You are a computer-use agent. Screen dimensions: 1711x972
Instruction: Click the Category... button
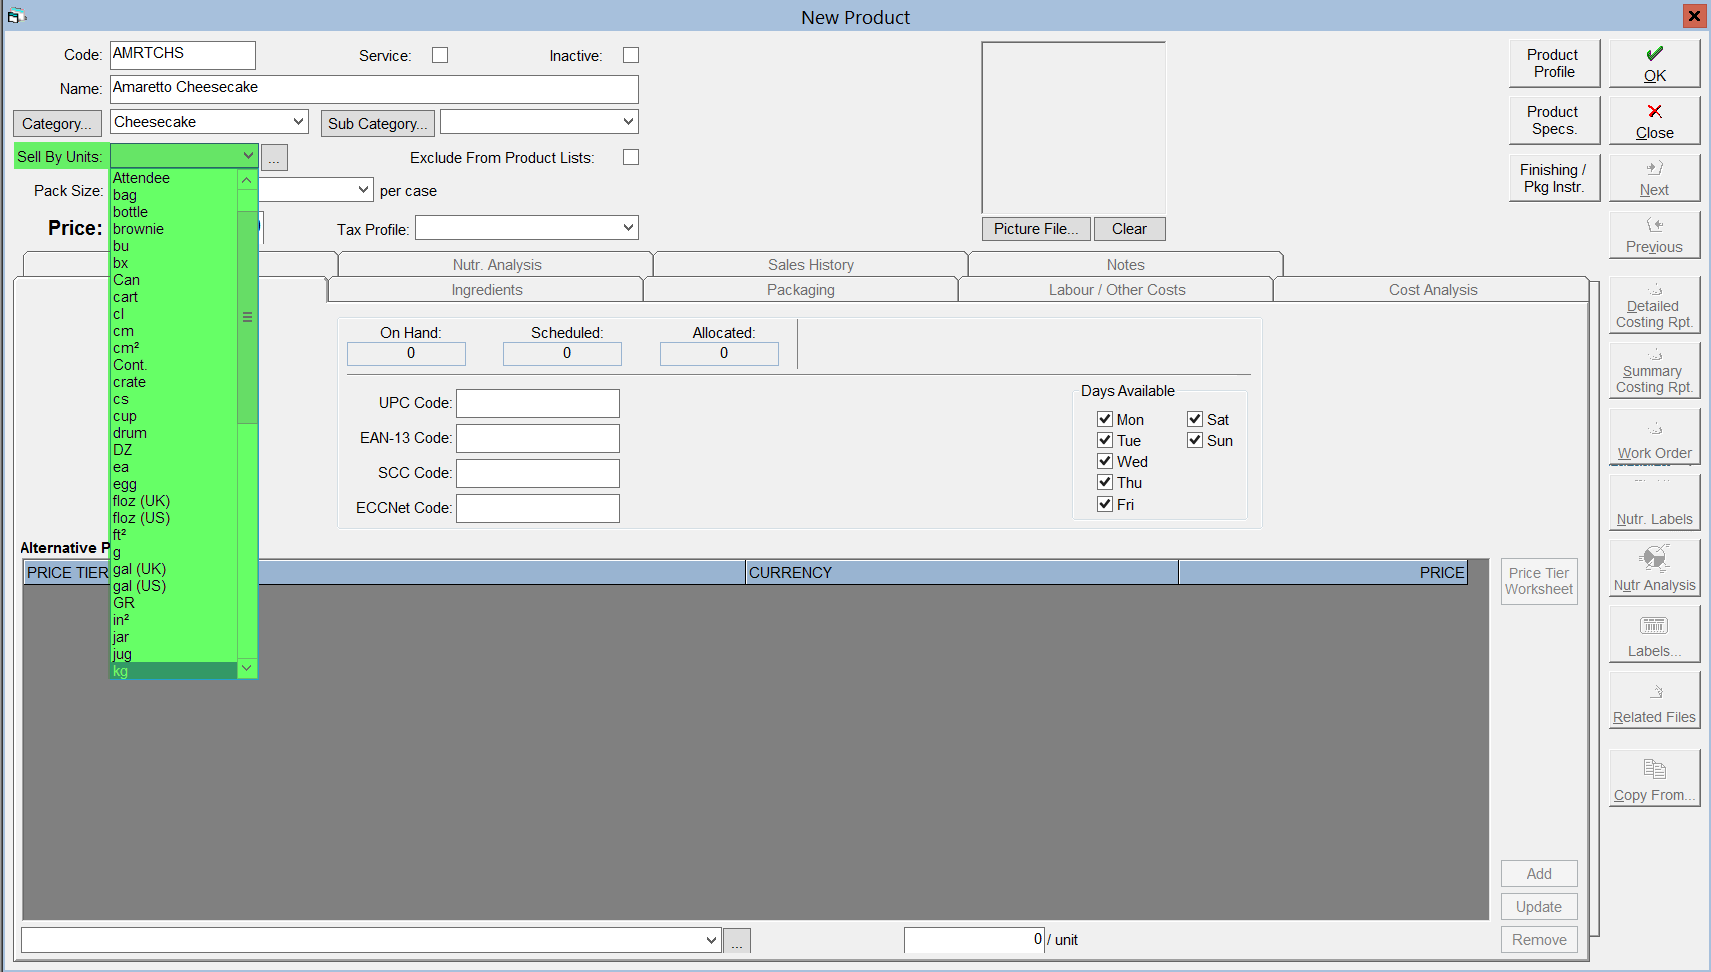coord(57,123)
